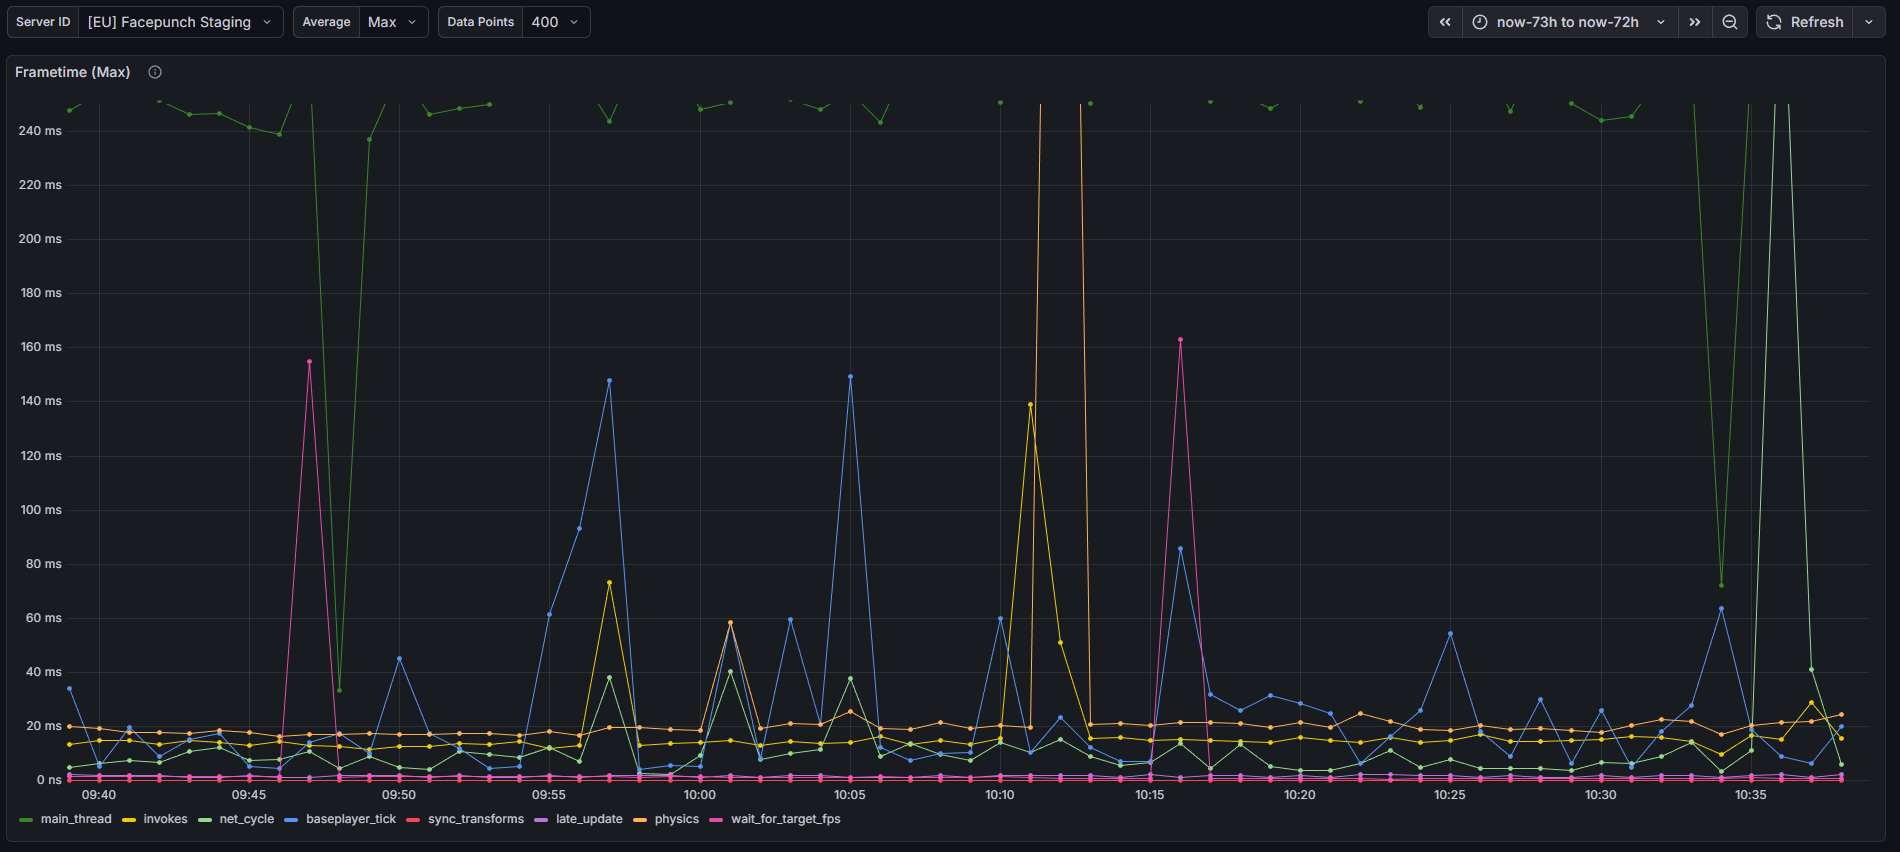Open the Data Points 400 dropdown
This screenshot has height=852, width=1900.
point(555,22)
